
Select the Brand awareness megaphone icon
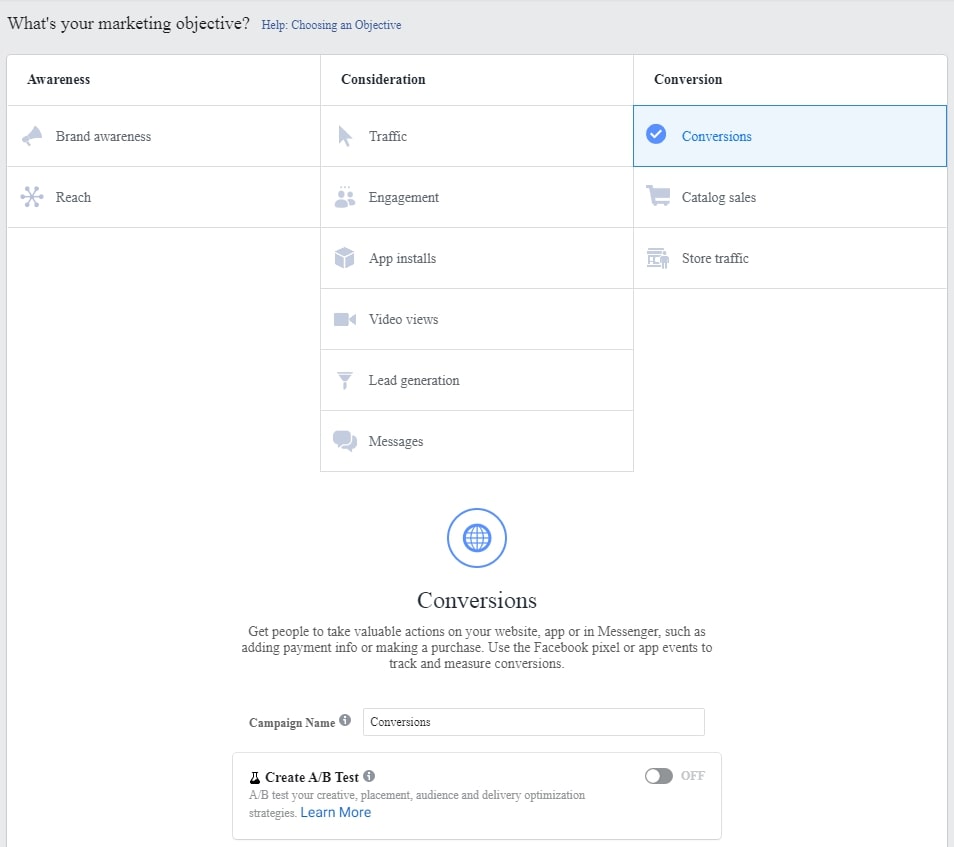(x=33, y=136)
